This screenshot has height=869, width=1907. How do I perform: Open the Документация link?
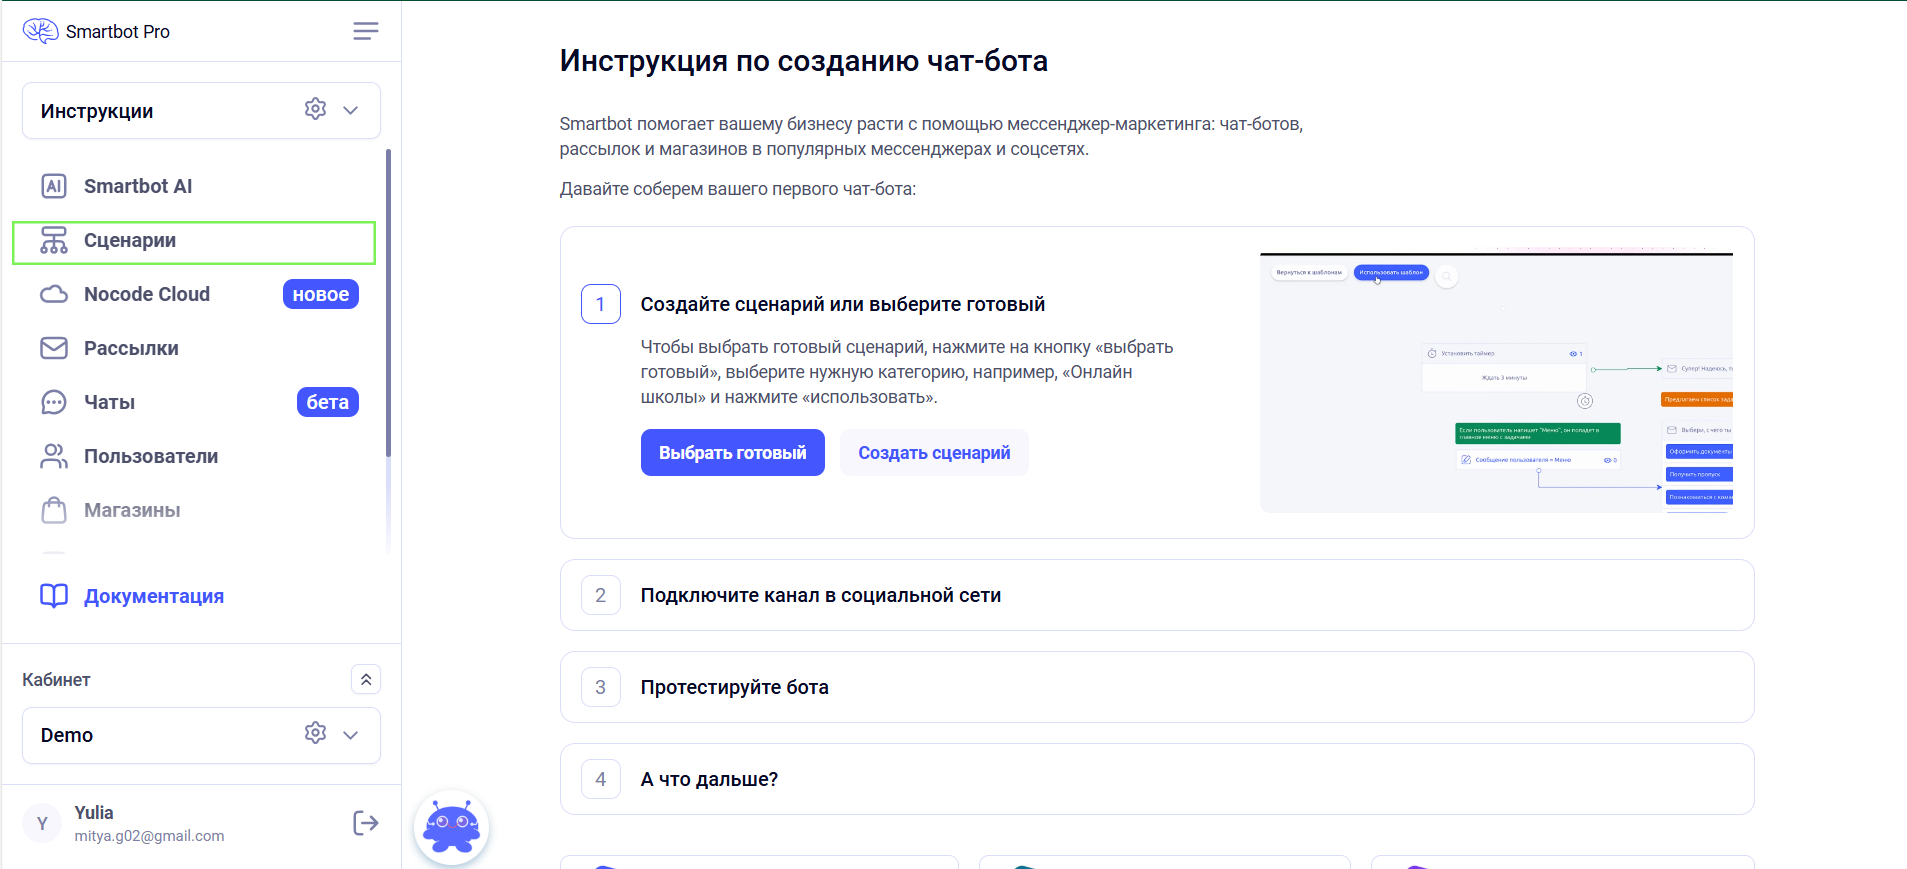(x=153, y=596)
